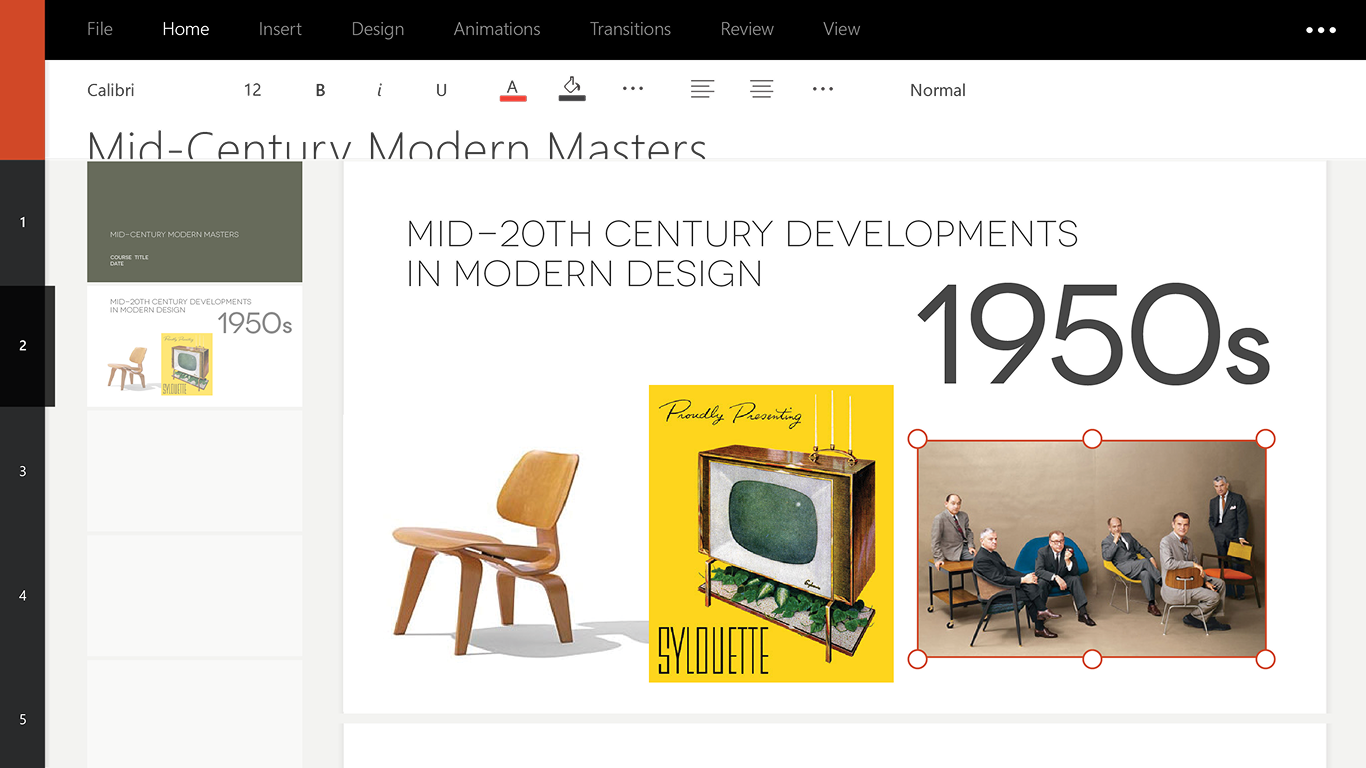Open the top-right more options ellipsis
1366x768 pixels.
point(1321,30)
